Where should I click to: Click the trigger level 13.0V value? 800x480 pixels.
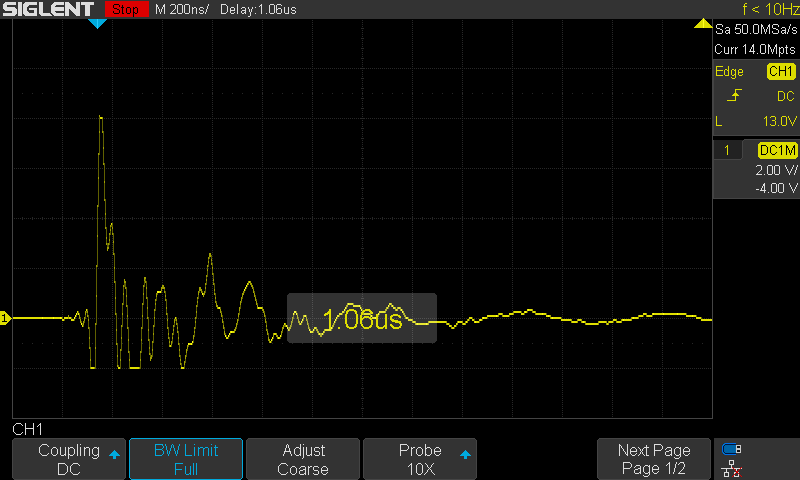[780, 121]
